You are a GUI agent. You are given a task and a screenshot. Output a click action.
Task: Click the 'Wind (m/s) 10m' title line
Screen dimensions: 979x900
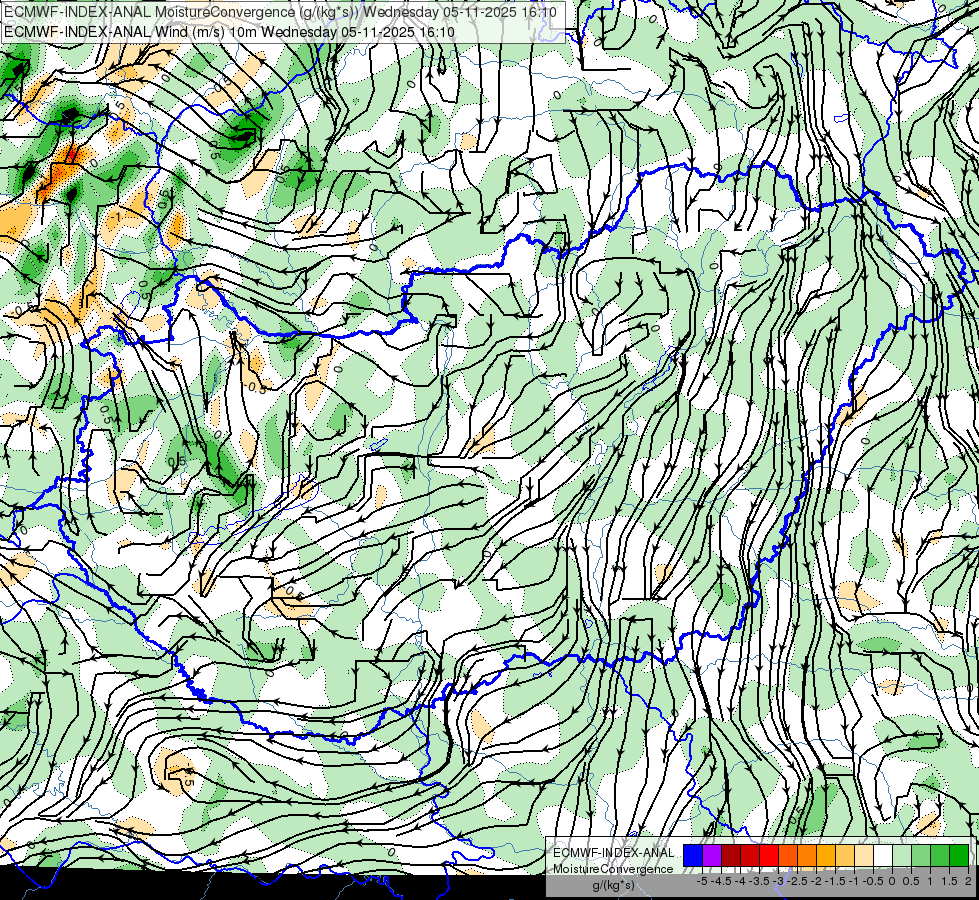[229, 32]
